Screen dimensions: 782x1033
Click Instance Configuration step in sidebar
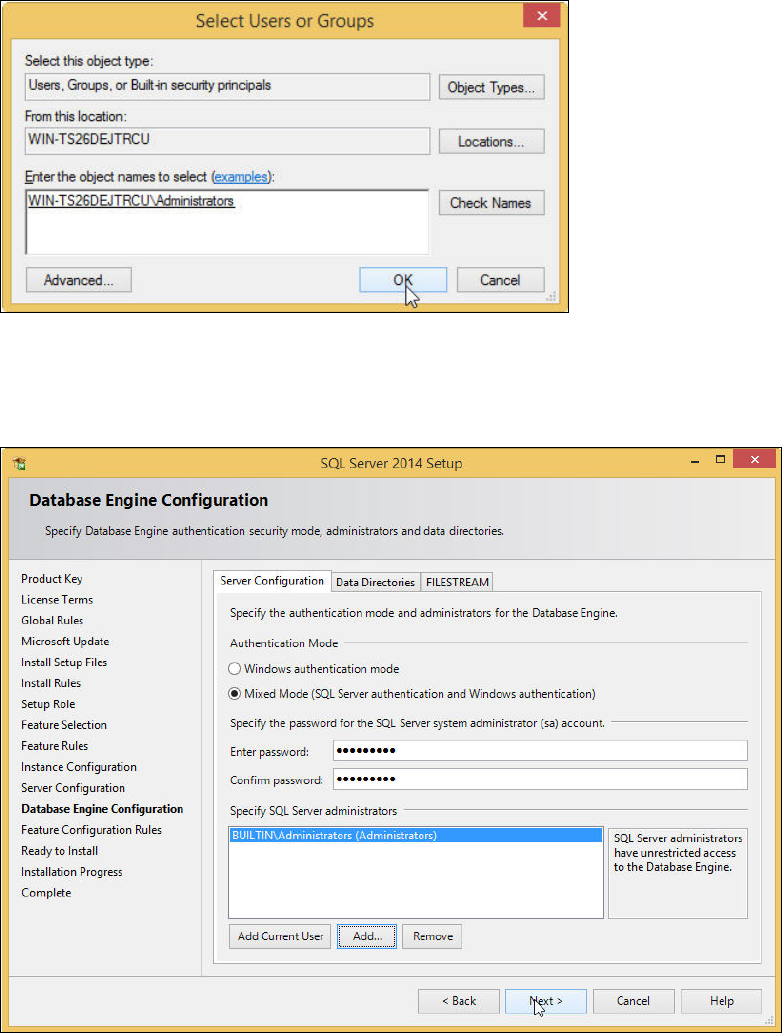pos(79,767)
